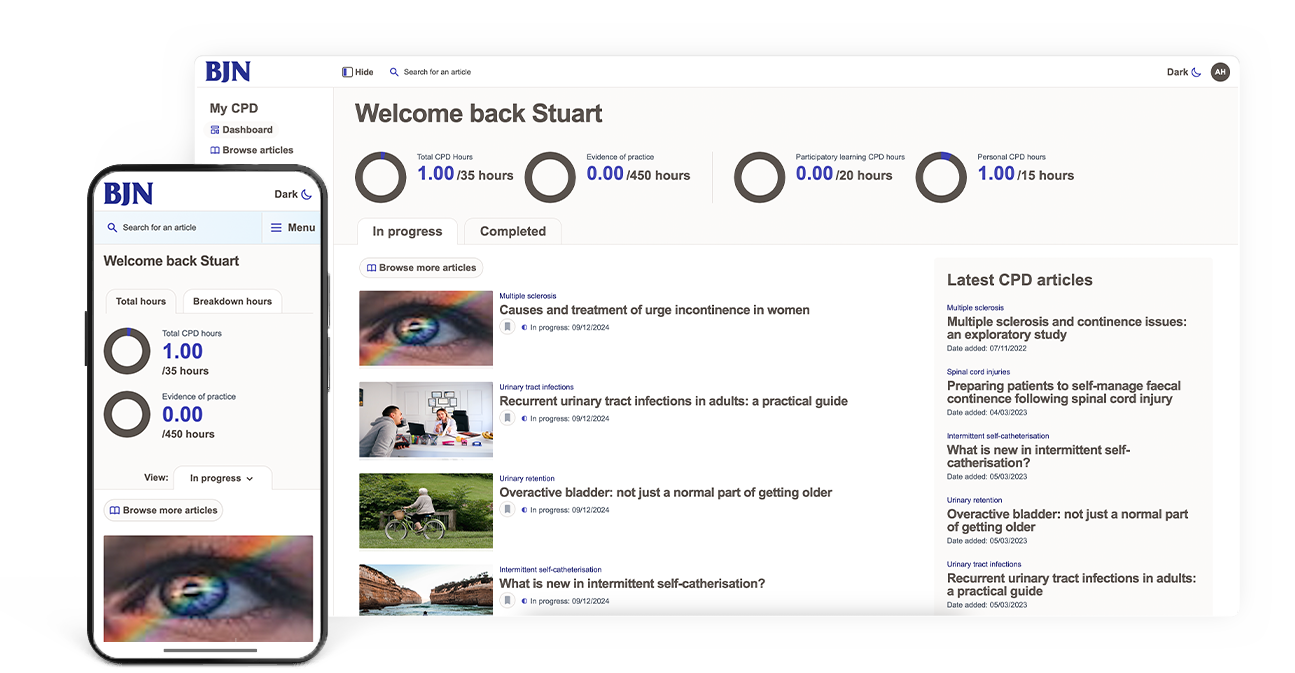Screen dimensions: 1295x673
Task: Switch to the Breakdown hours tab on mobile
Action: (232, 301)
